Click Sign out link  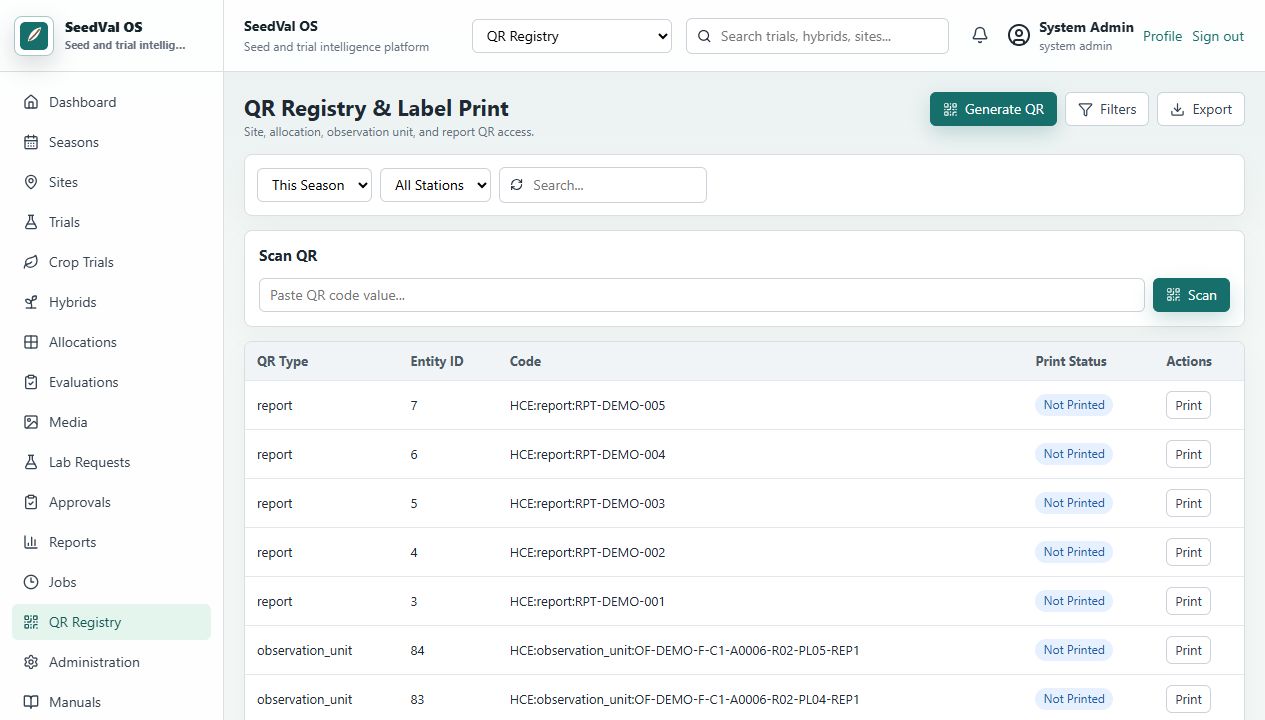1218,36
